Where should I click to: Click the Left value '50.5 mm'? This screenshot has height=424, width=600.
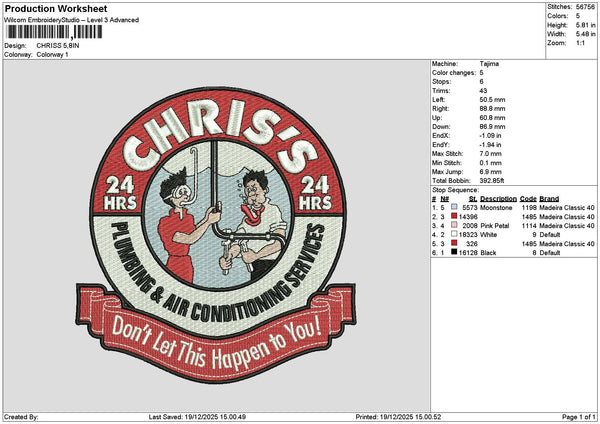pyautogui.click(x=492, y=100)
